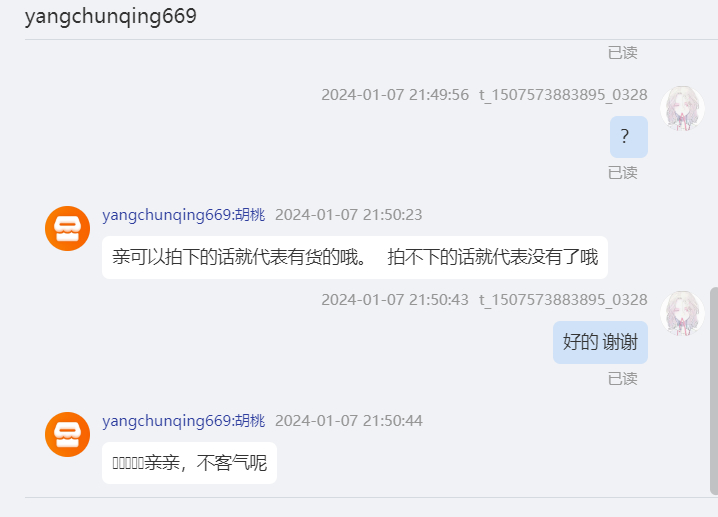Image resolution: width=718 pixels, height=517 pixels.
Task: Click the "亲亲，不客气呢" reply bubble
Action: tap(189, 463)
